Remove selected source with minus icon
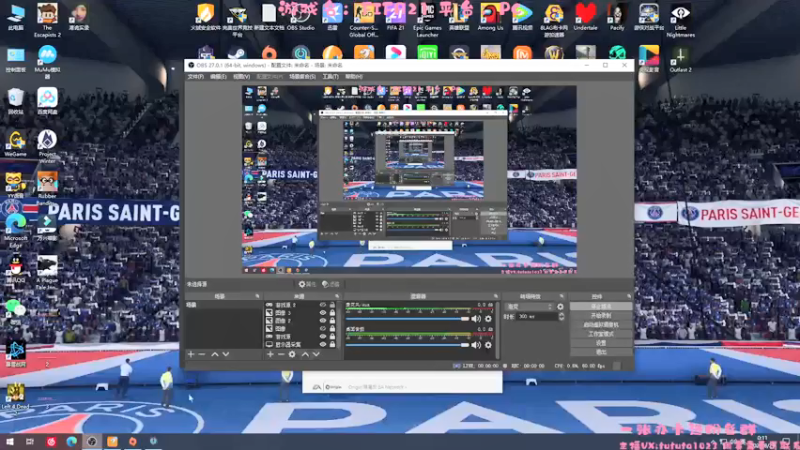The image size is (800, 450). (281, 354)
